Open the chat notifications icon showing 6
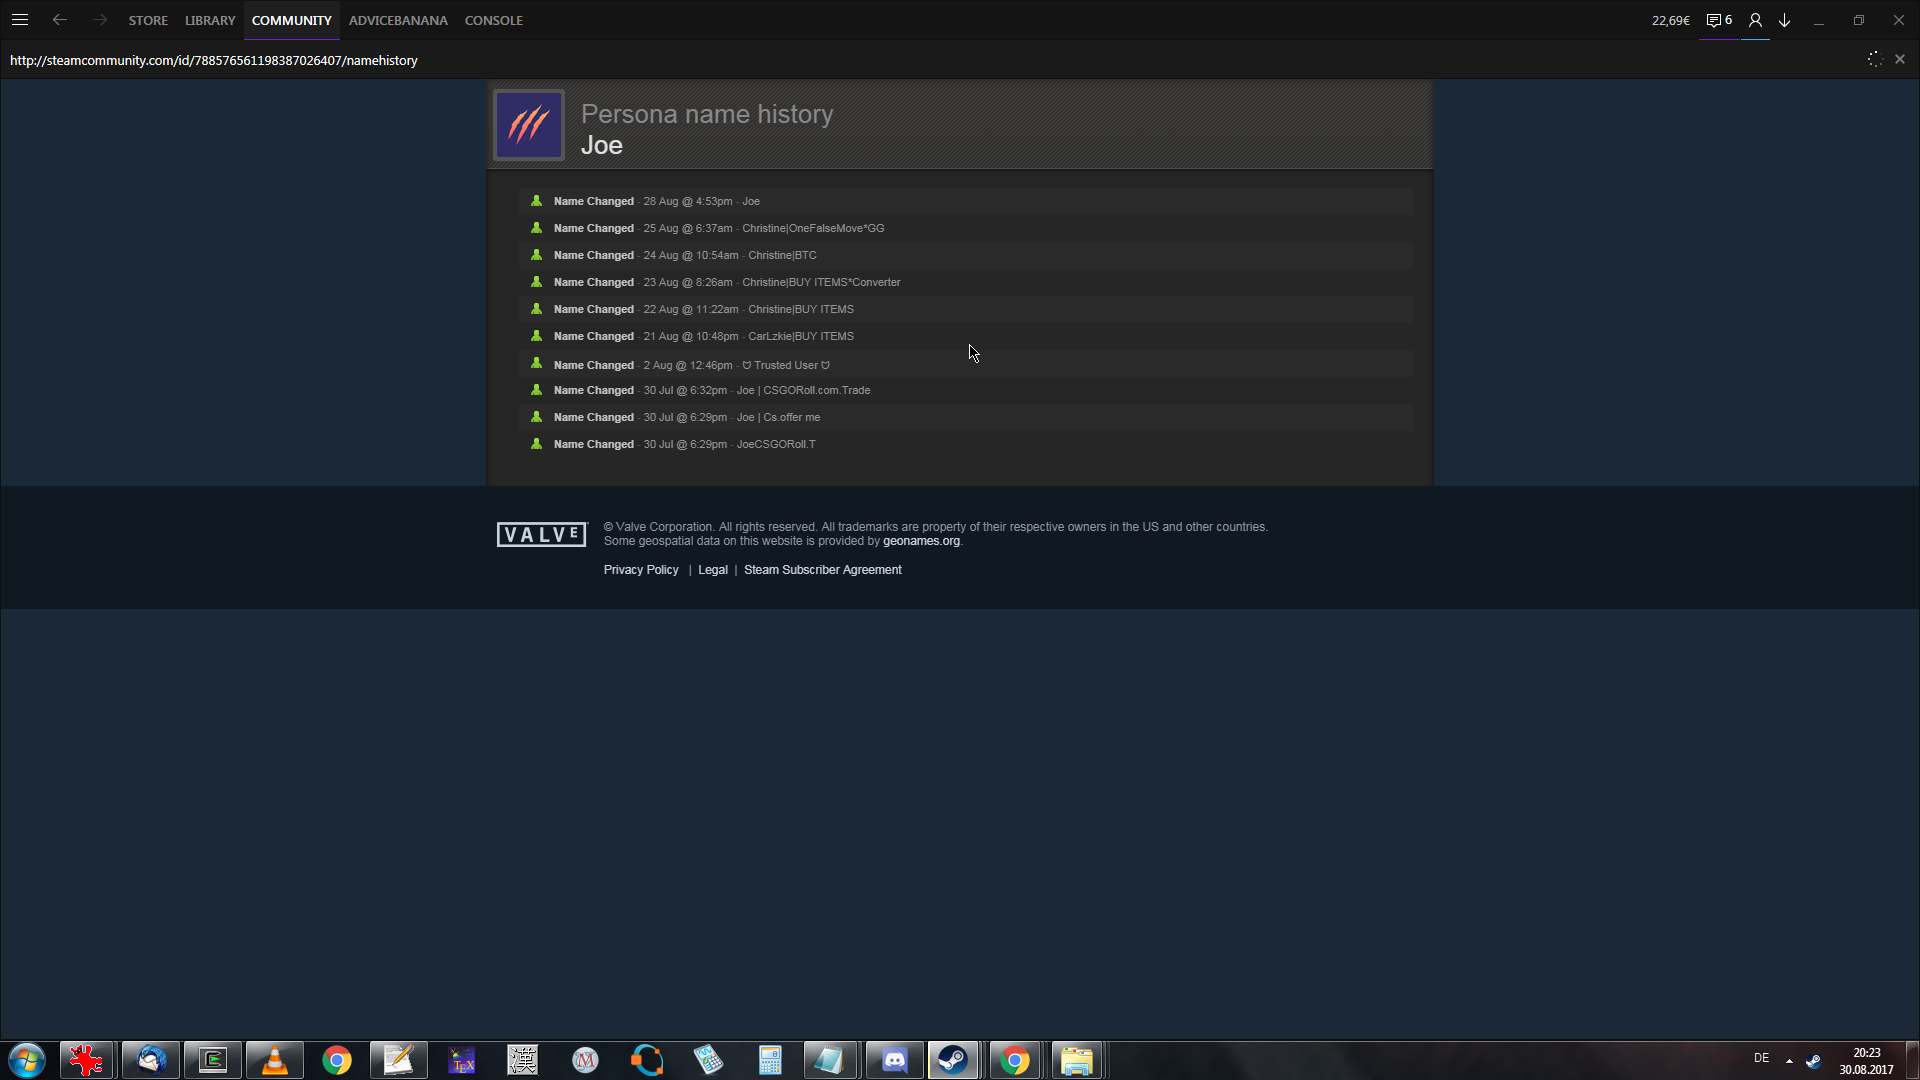Viewport: 1920px width, 1080px height. pos(1718,20)
